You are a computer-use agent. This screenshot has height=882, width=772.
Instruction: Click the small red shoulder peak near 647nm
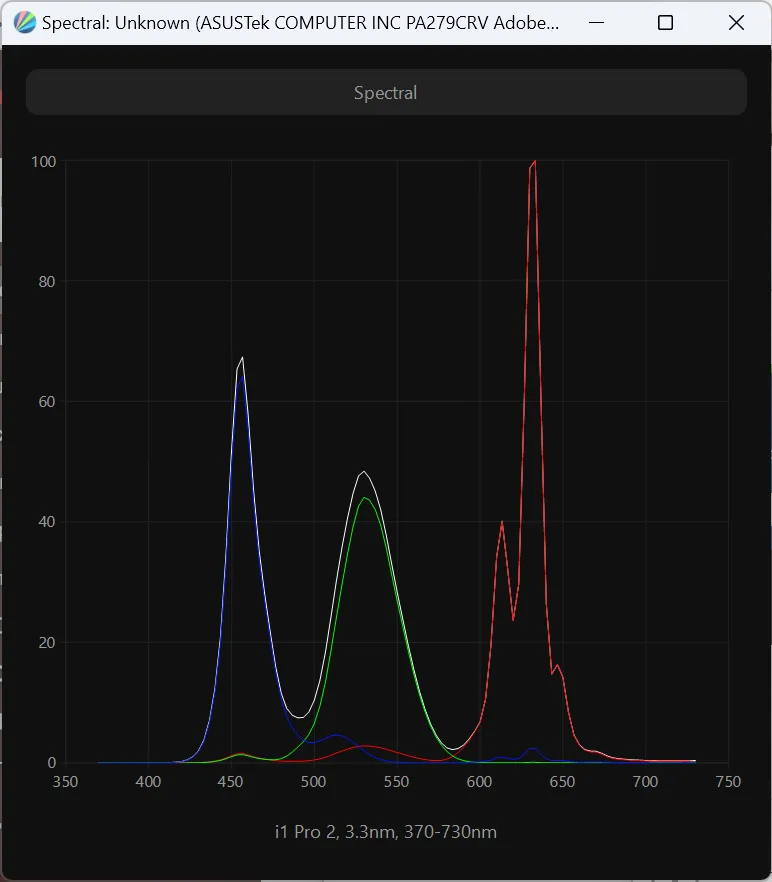pyautogui.click(x=557, y=665)
